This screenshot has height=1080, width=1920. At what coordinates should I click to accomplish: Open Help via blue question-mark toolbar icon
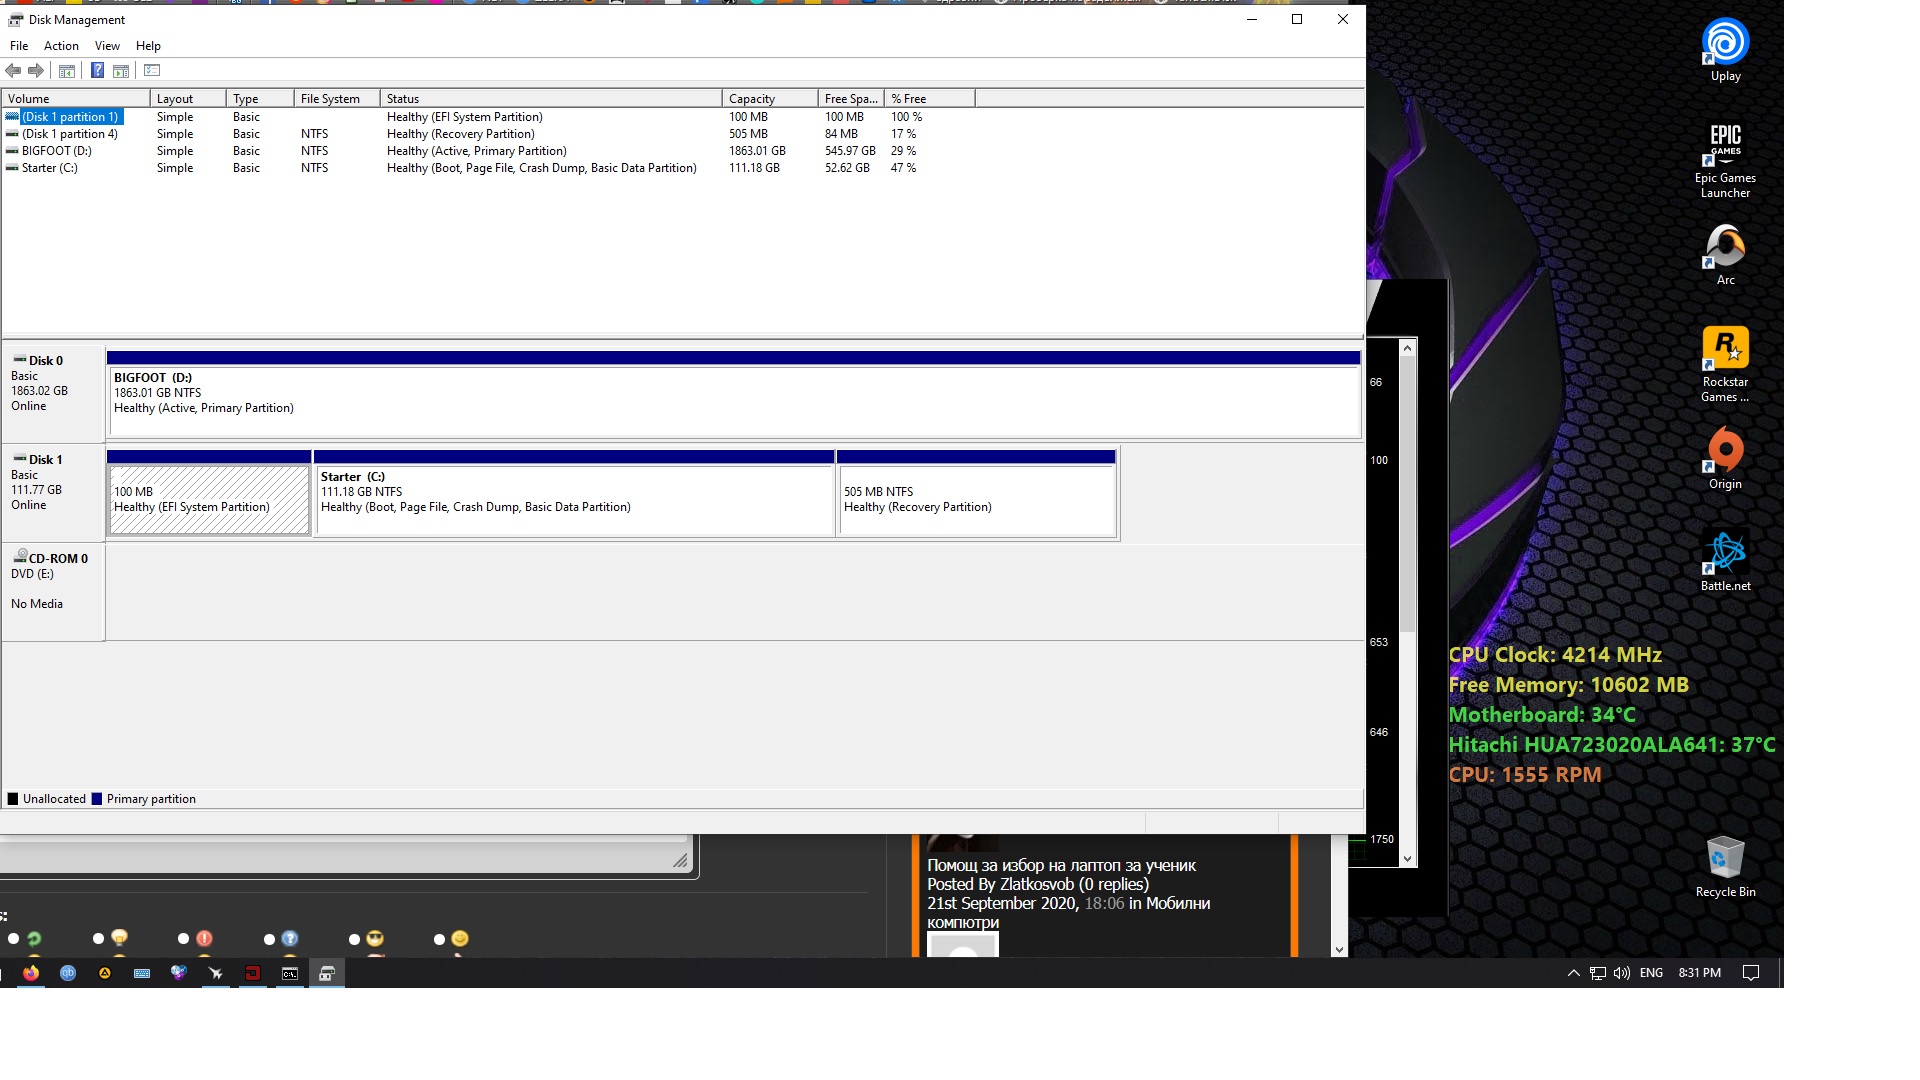tap(97, 71)
